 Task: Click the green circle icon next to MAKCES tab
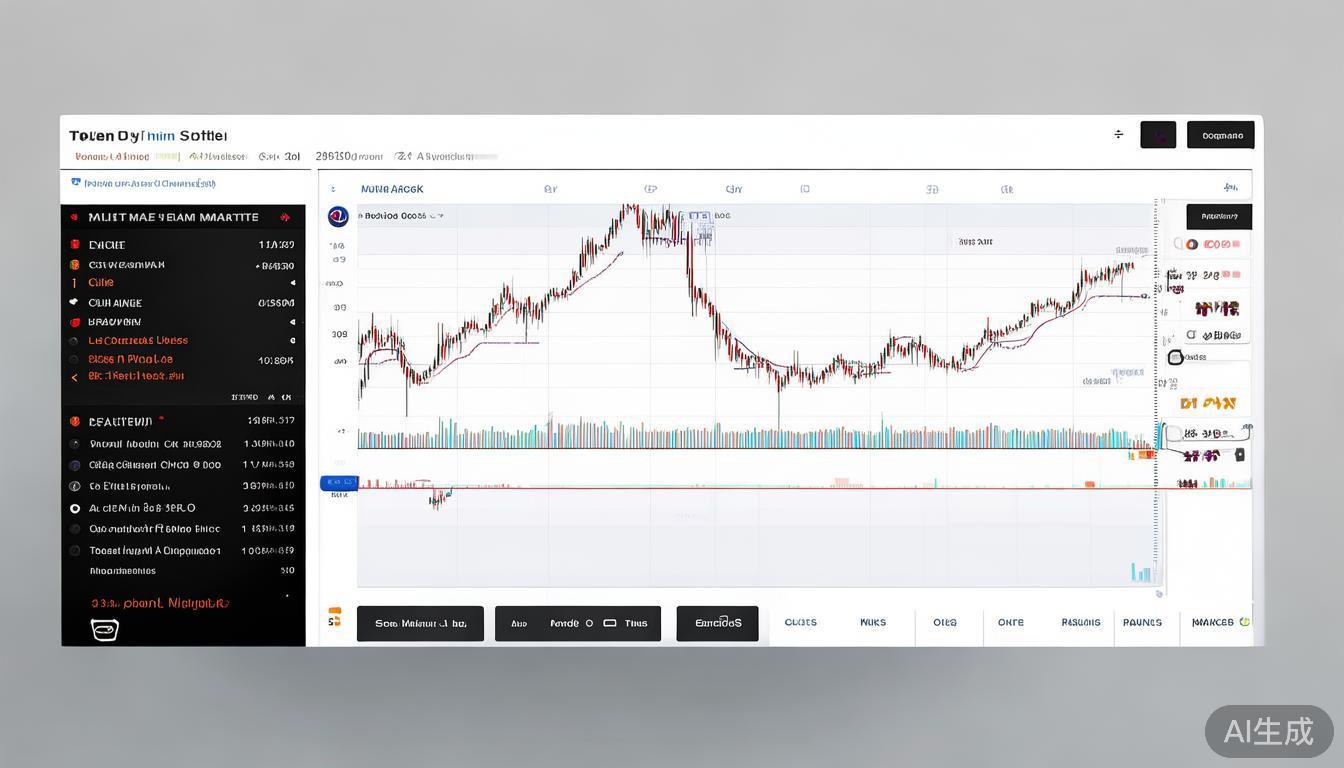click(x=1244, y=622)
